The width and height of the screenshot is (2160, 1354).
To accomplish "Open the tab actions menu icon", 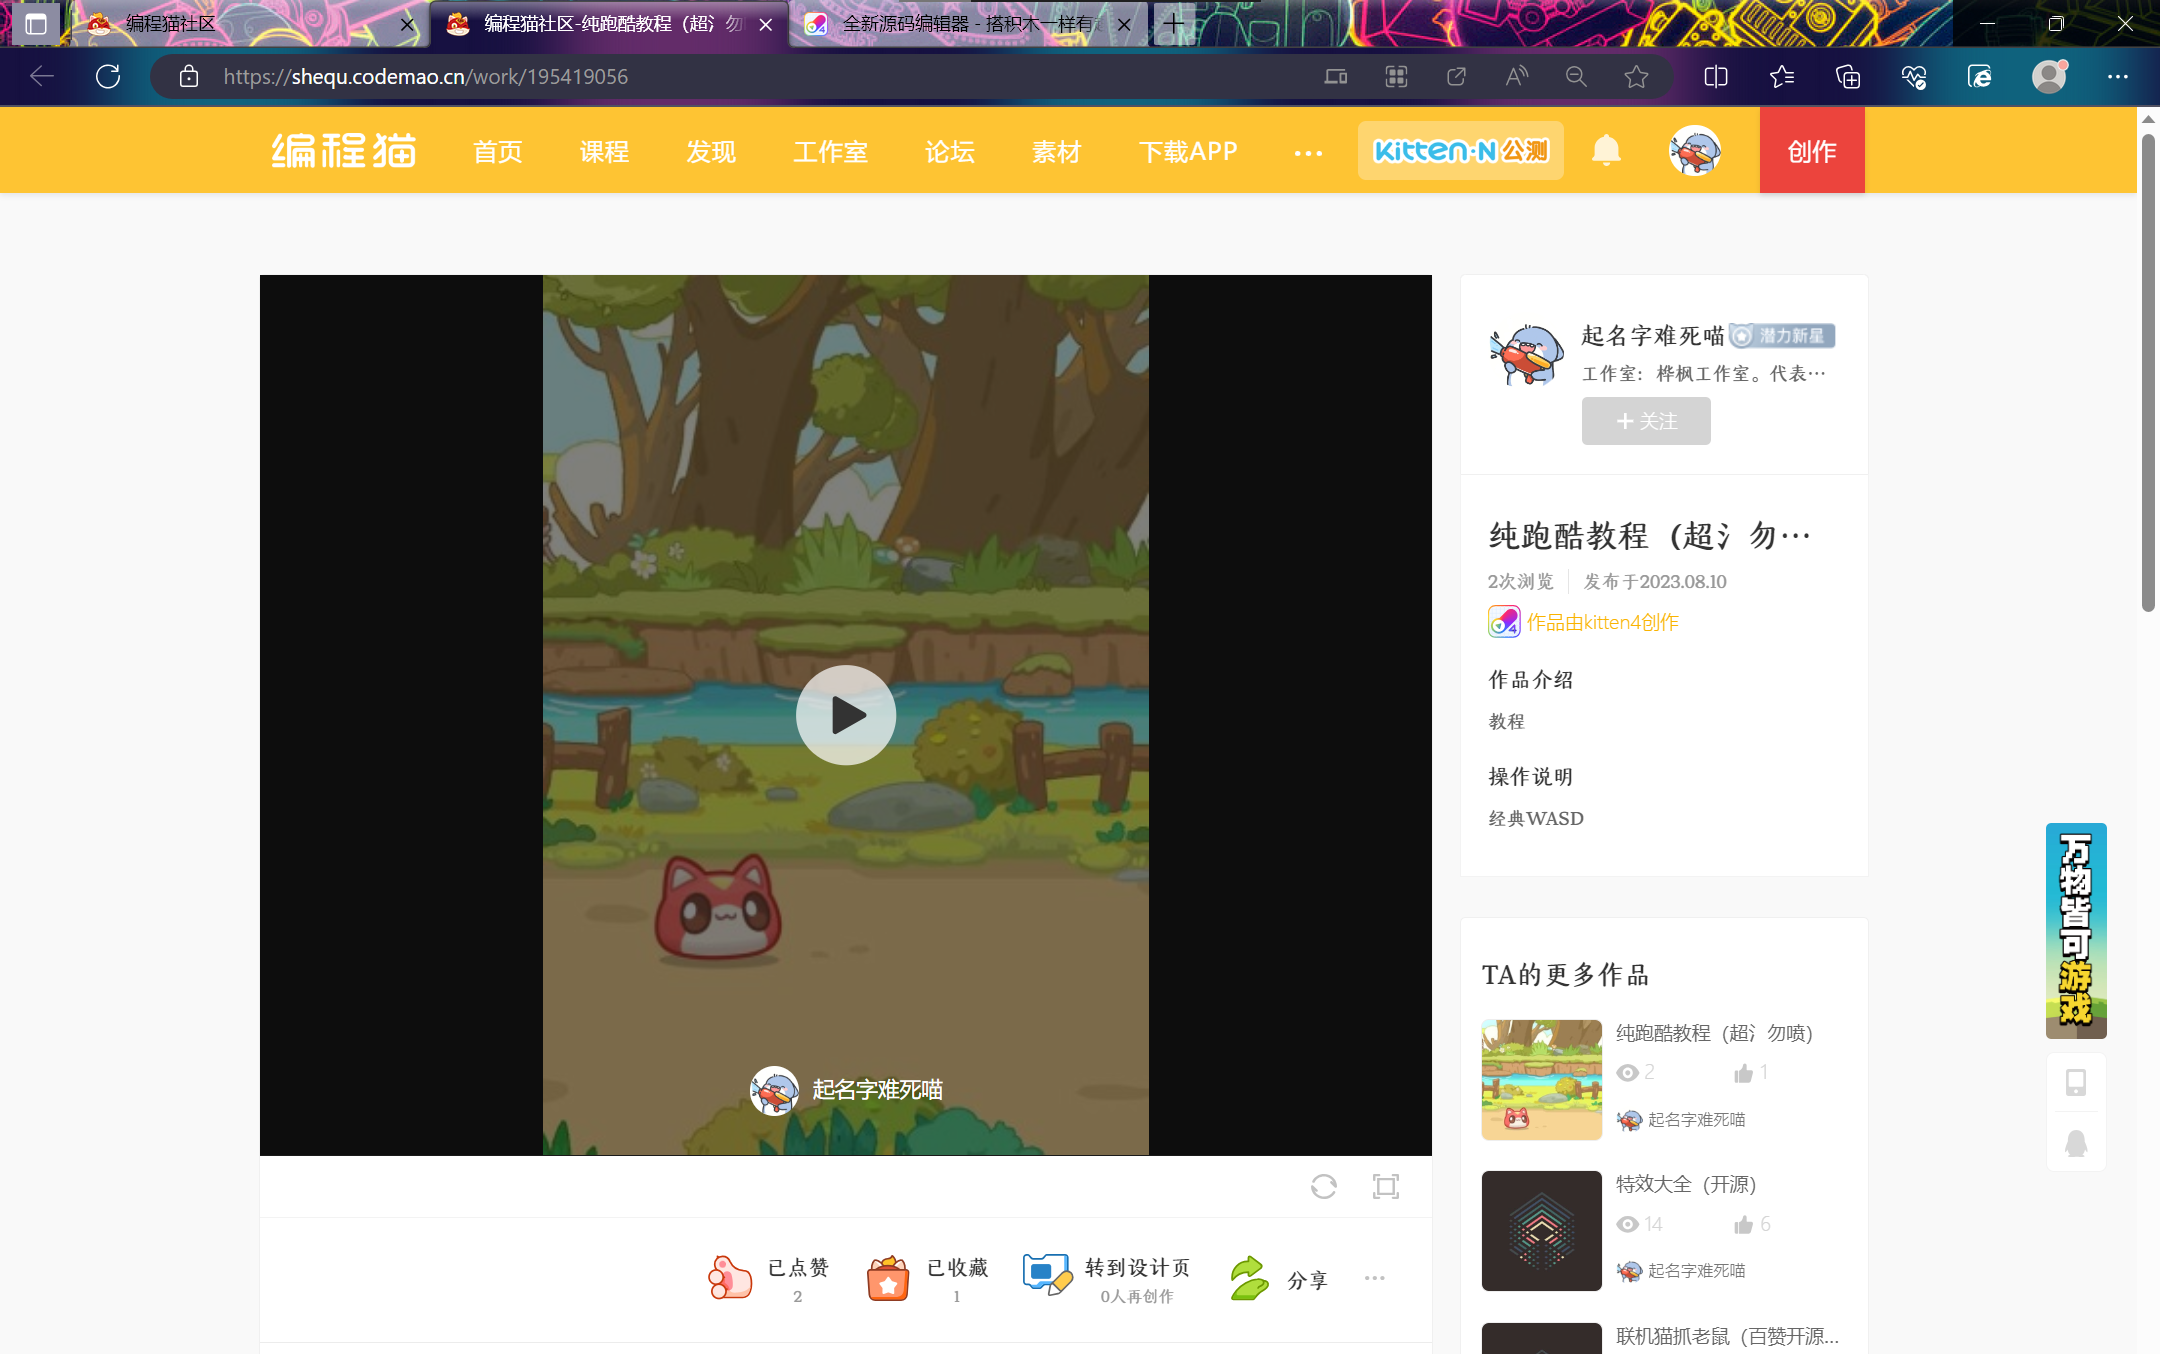I will pyautogui.click(x=36, y=24).
